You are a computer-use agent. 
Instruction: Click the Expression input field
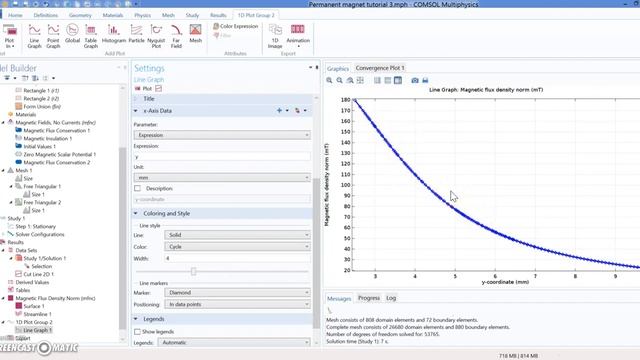tap(222, 156)
